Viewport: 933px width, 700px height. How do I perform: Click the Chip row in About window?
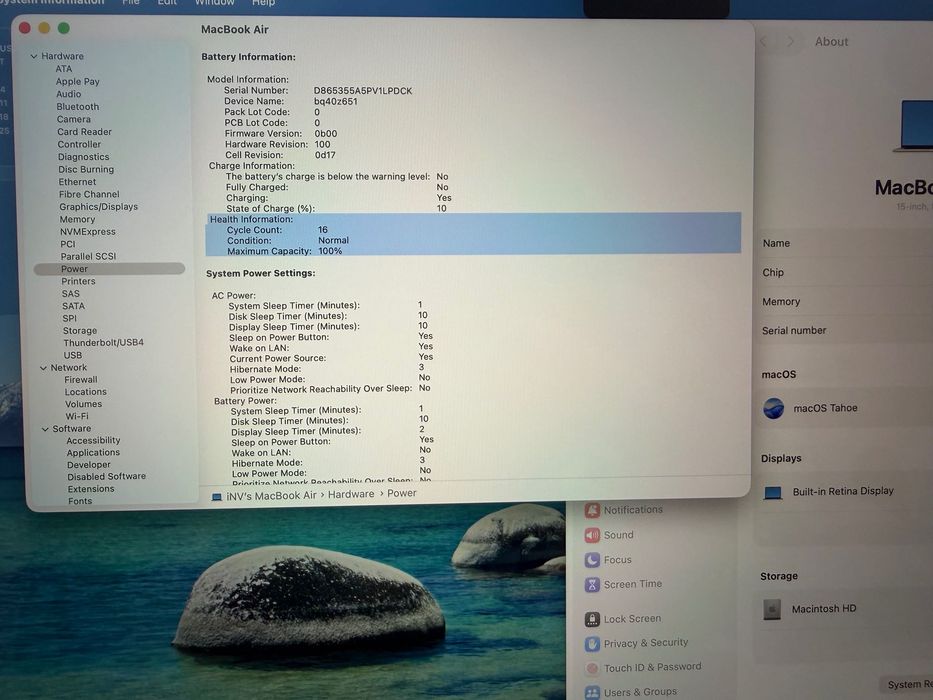[x=845, y=273]
